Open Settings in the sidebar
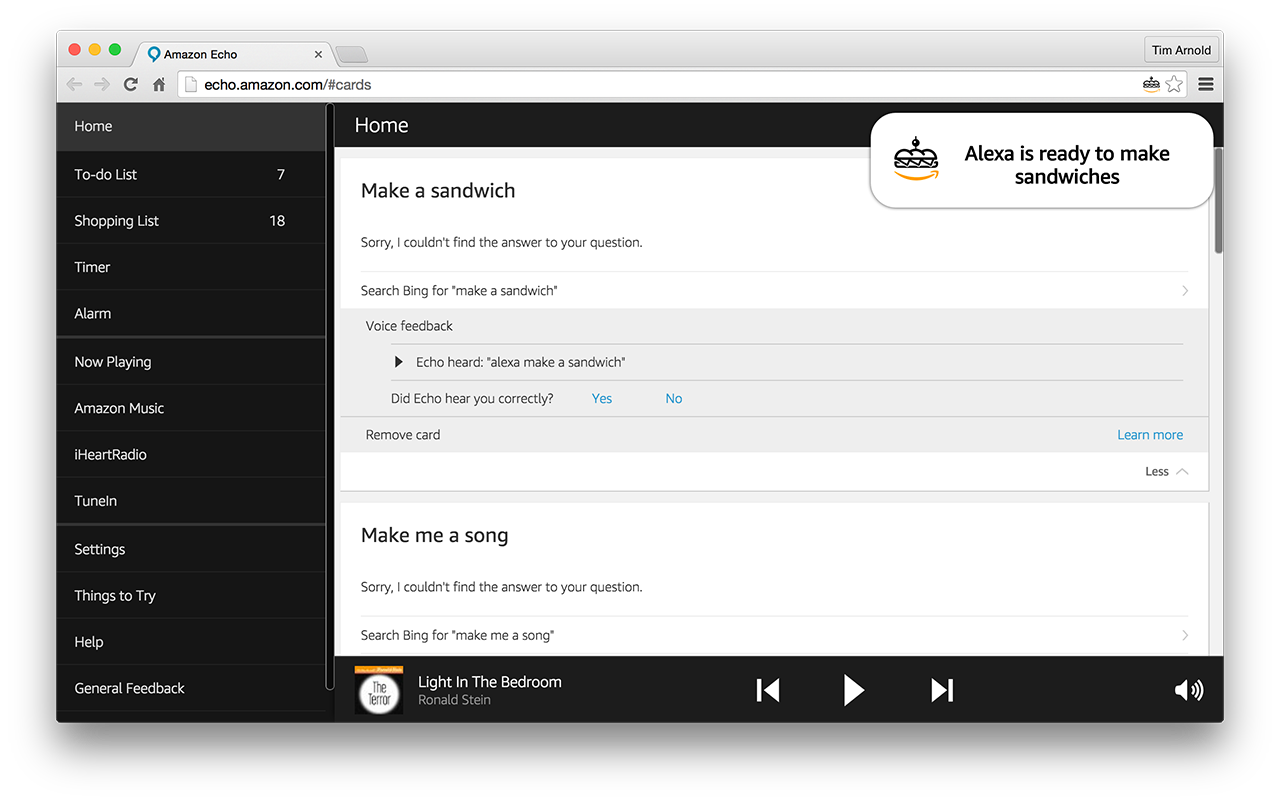1280x800 pixels. [x=191, y=549]
